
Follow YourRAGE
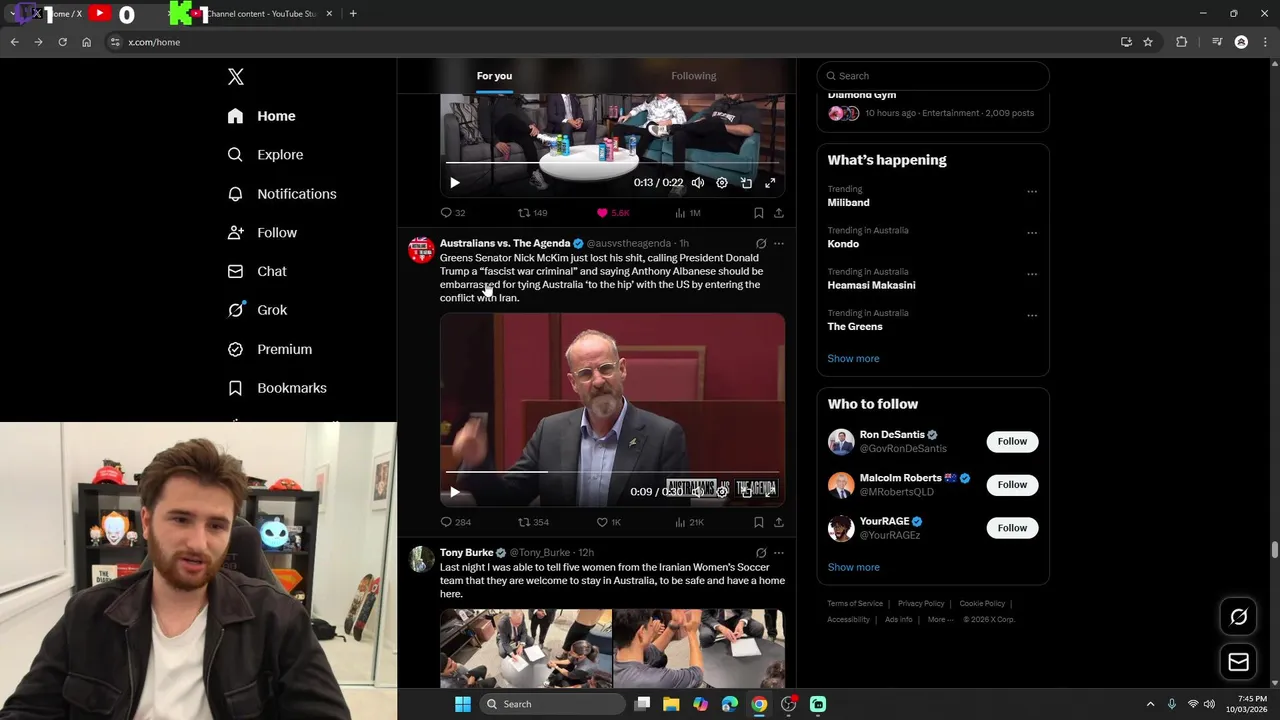click(x=1012, y=528)
